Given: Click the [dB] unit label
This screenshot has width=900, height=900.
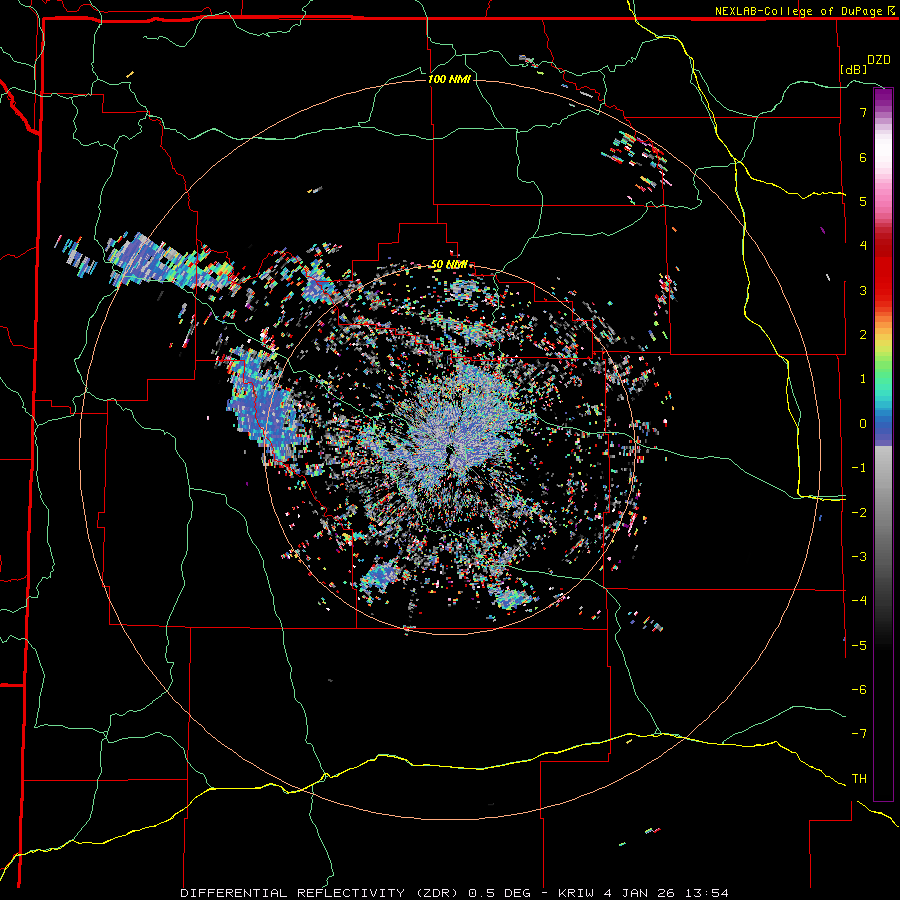Looking at the screenshot, I should coord(854,69).
